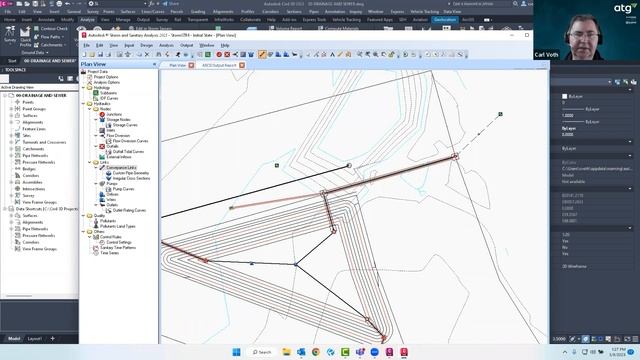This screenshot has height=360, width=640.
Task: Open the File menu in Storm Sanitary Analysis
Action: pyautogui.click(x=87, y=45)
